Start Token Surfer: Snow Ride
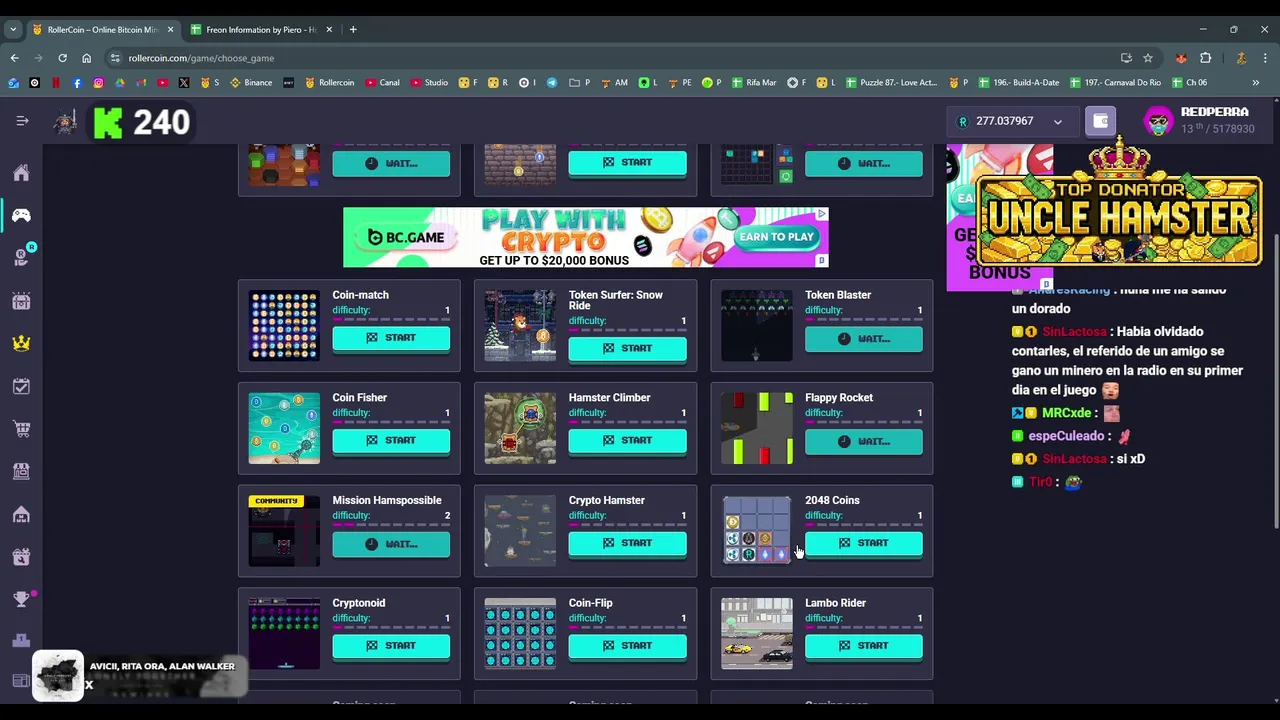The image size is (1280, 720). tap(627, 348)
